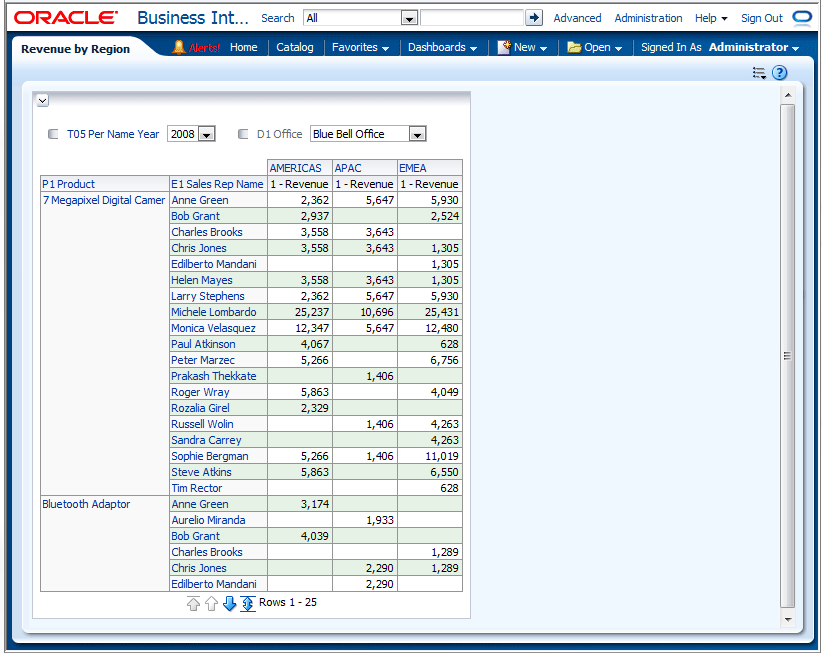Click the search go arrow button
The width and height of the screenshot is (822, 653).
[534, 18]
